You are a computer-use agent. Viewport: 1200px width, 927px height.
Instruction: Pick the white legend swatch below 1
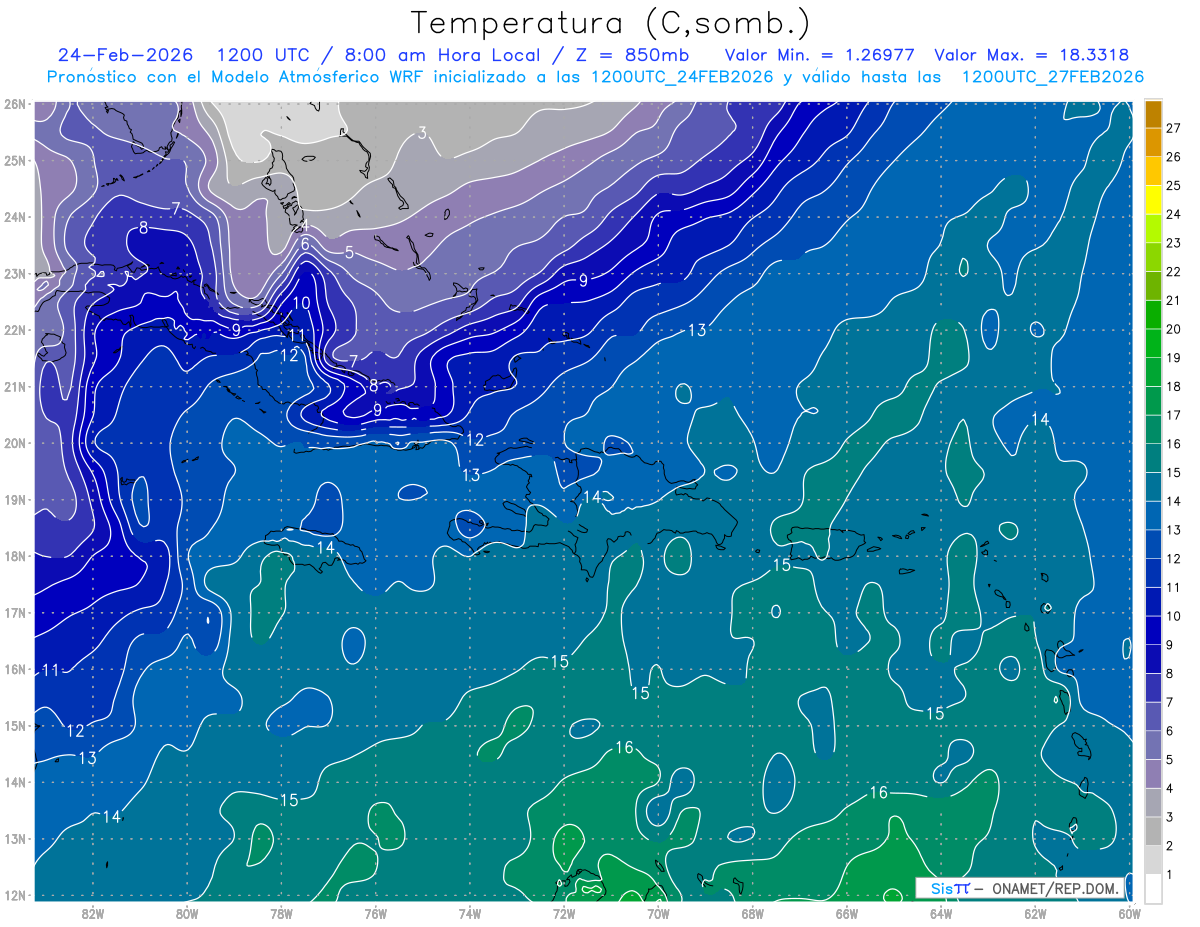[x=1153, y=887]
